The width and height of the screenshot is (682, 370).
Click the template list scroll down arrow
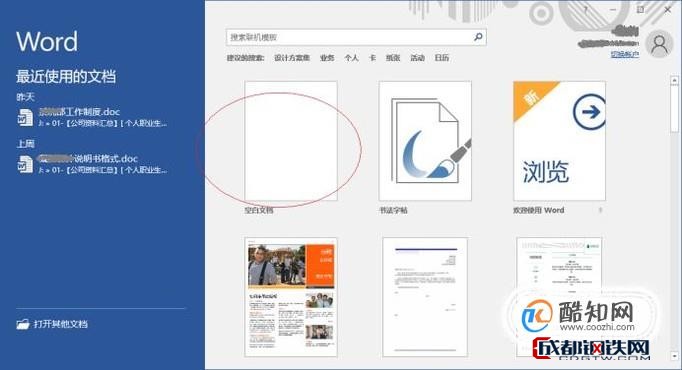tap(674, 356)
